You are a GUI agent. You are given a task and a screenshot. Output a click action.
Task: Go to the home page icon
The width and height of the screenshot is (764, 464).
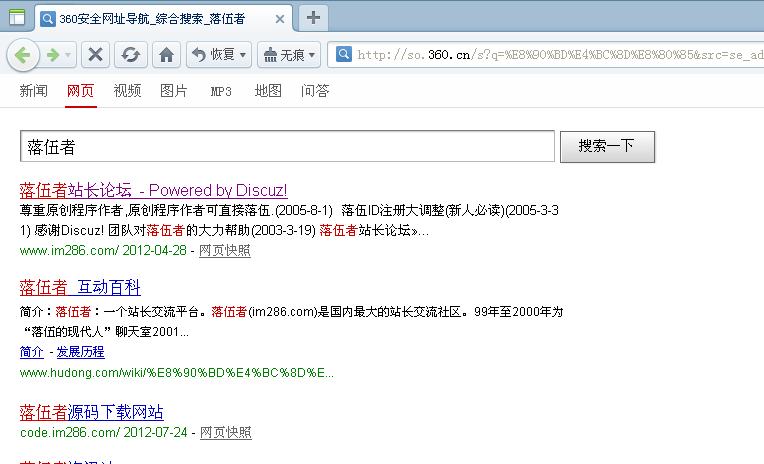(166, 55)
